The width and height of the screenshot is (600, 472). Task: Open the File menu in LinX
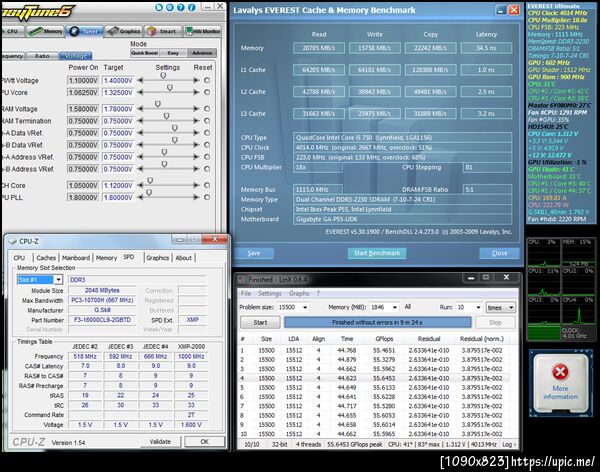coord(246,293)
